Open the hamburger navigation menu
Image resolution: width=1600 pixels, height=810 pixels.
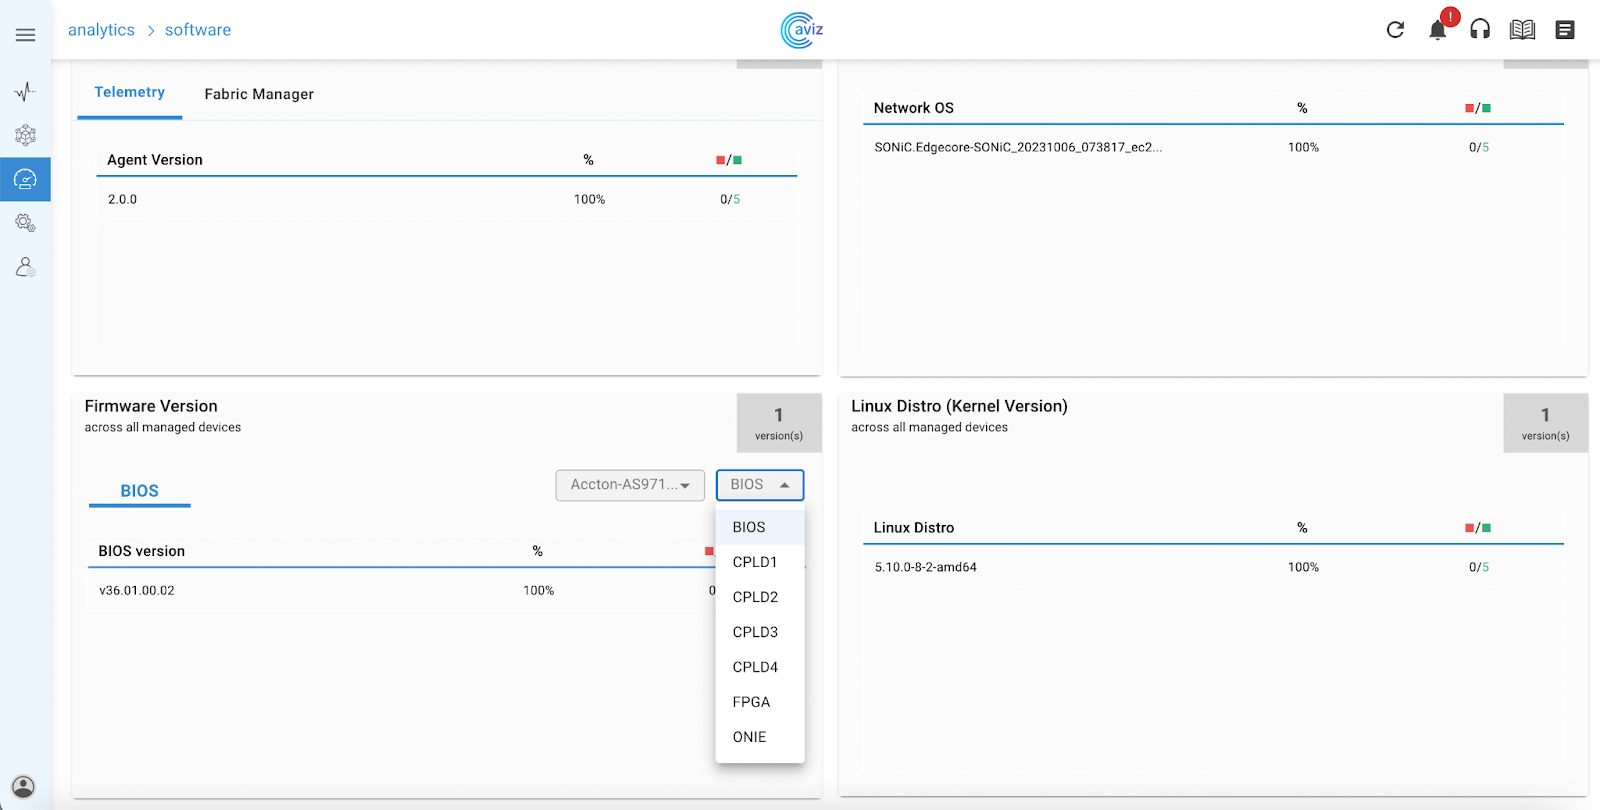[x=26, y=35]
